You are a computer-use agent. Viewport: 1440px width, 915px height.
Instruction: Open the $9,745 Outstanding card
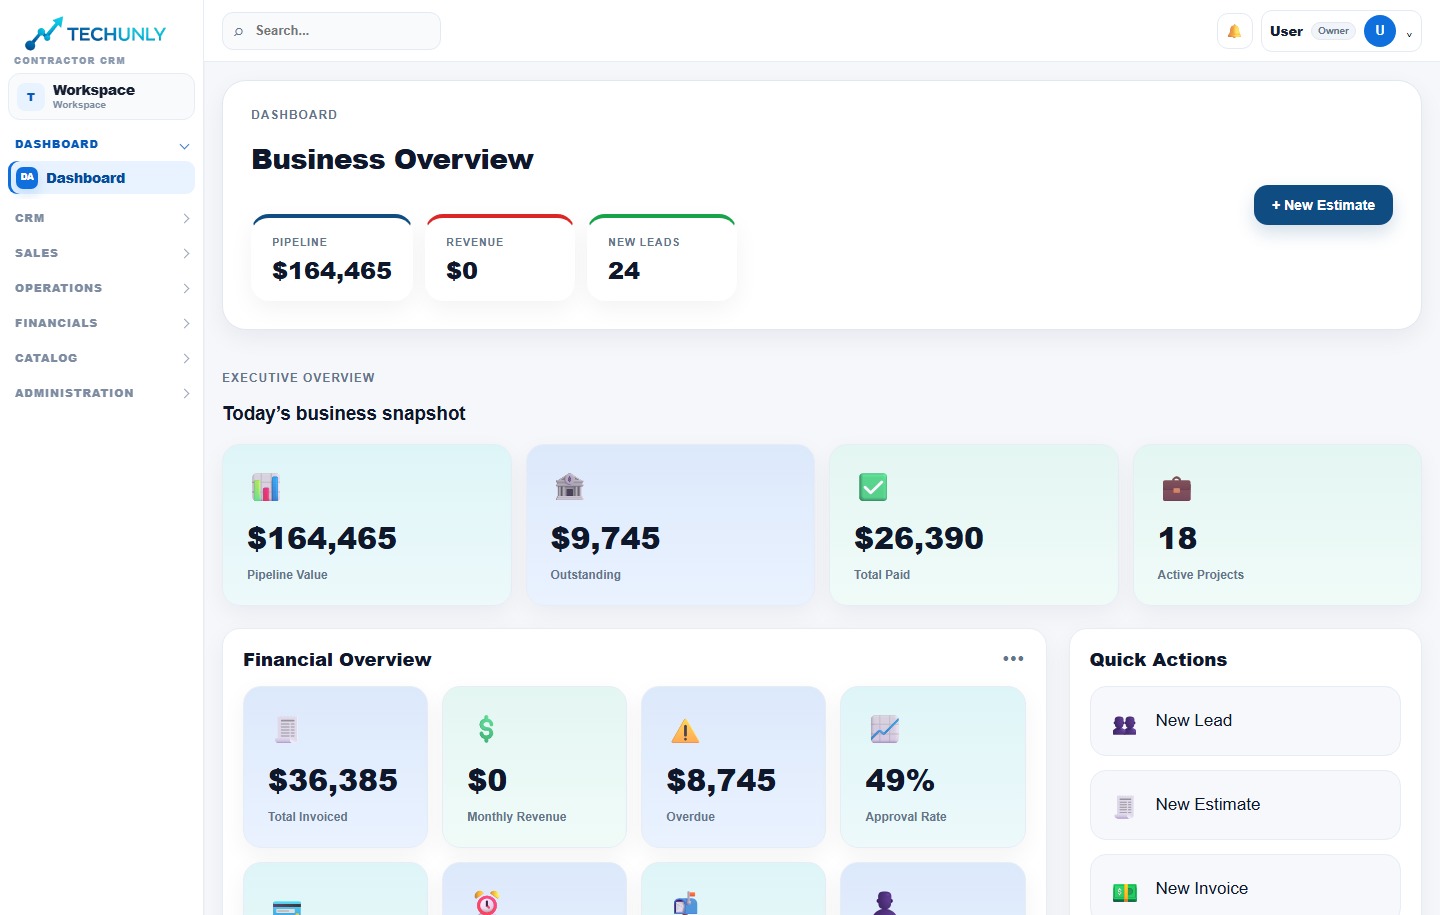670,525
